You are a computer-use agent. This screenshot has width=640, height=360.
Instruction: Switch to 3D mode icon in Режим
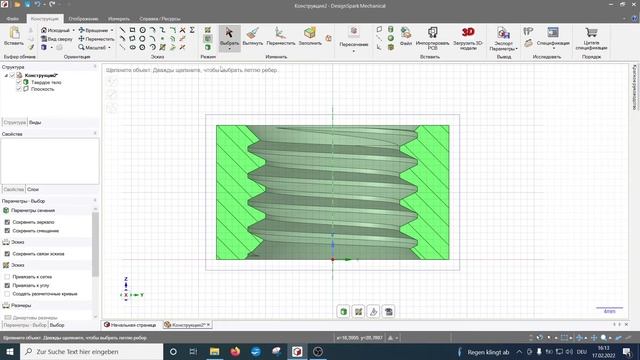click(208, 47)
